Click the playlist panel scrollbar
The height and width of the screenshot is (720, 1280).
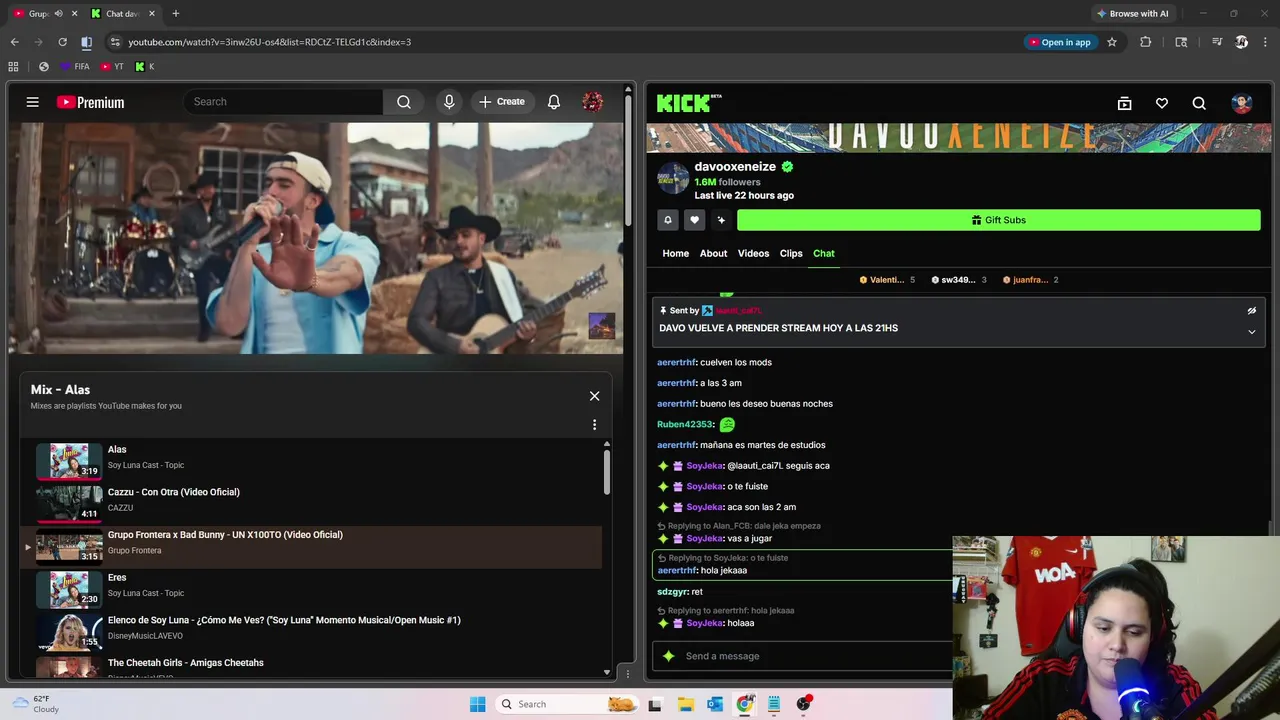pos(607,472)
